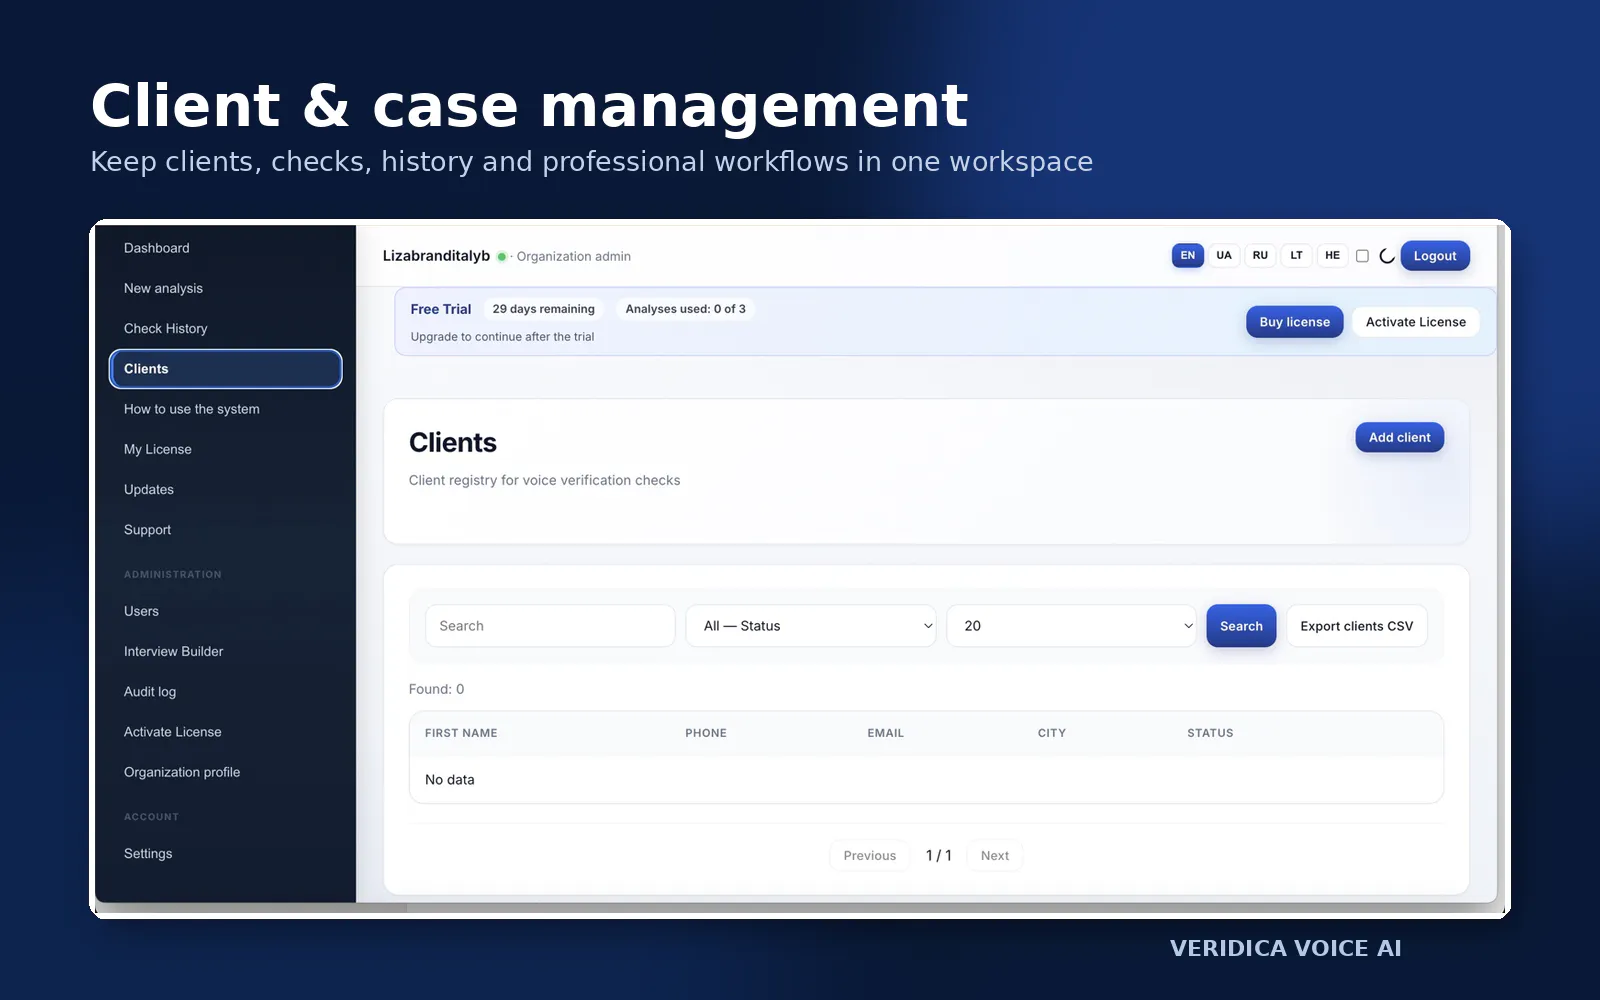This screenshot has width=1600, height=1000.
Task: Click the horizontal scrollbar at window bottom
Action: pos(250,908)
